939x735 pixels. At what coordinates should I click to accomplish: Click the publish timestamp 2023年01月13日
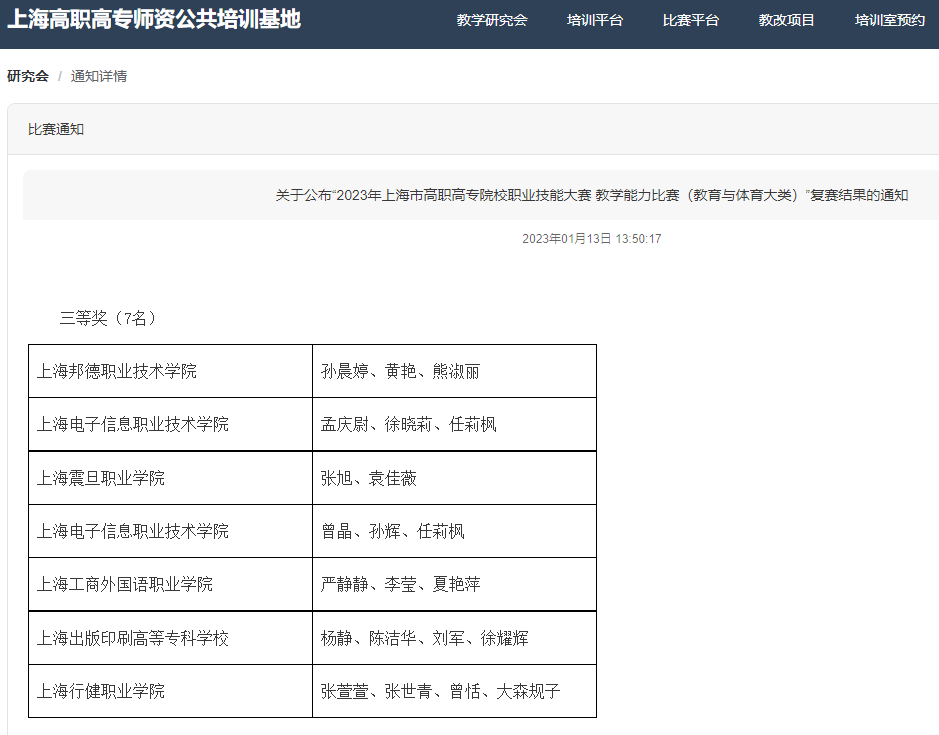tap(592, 239)
